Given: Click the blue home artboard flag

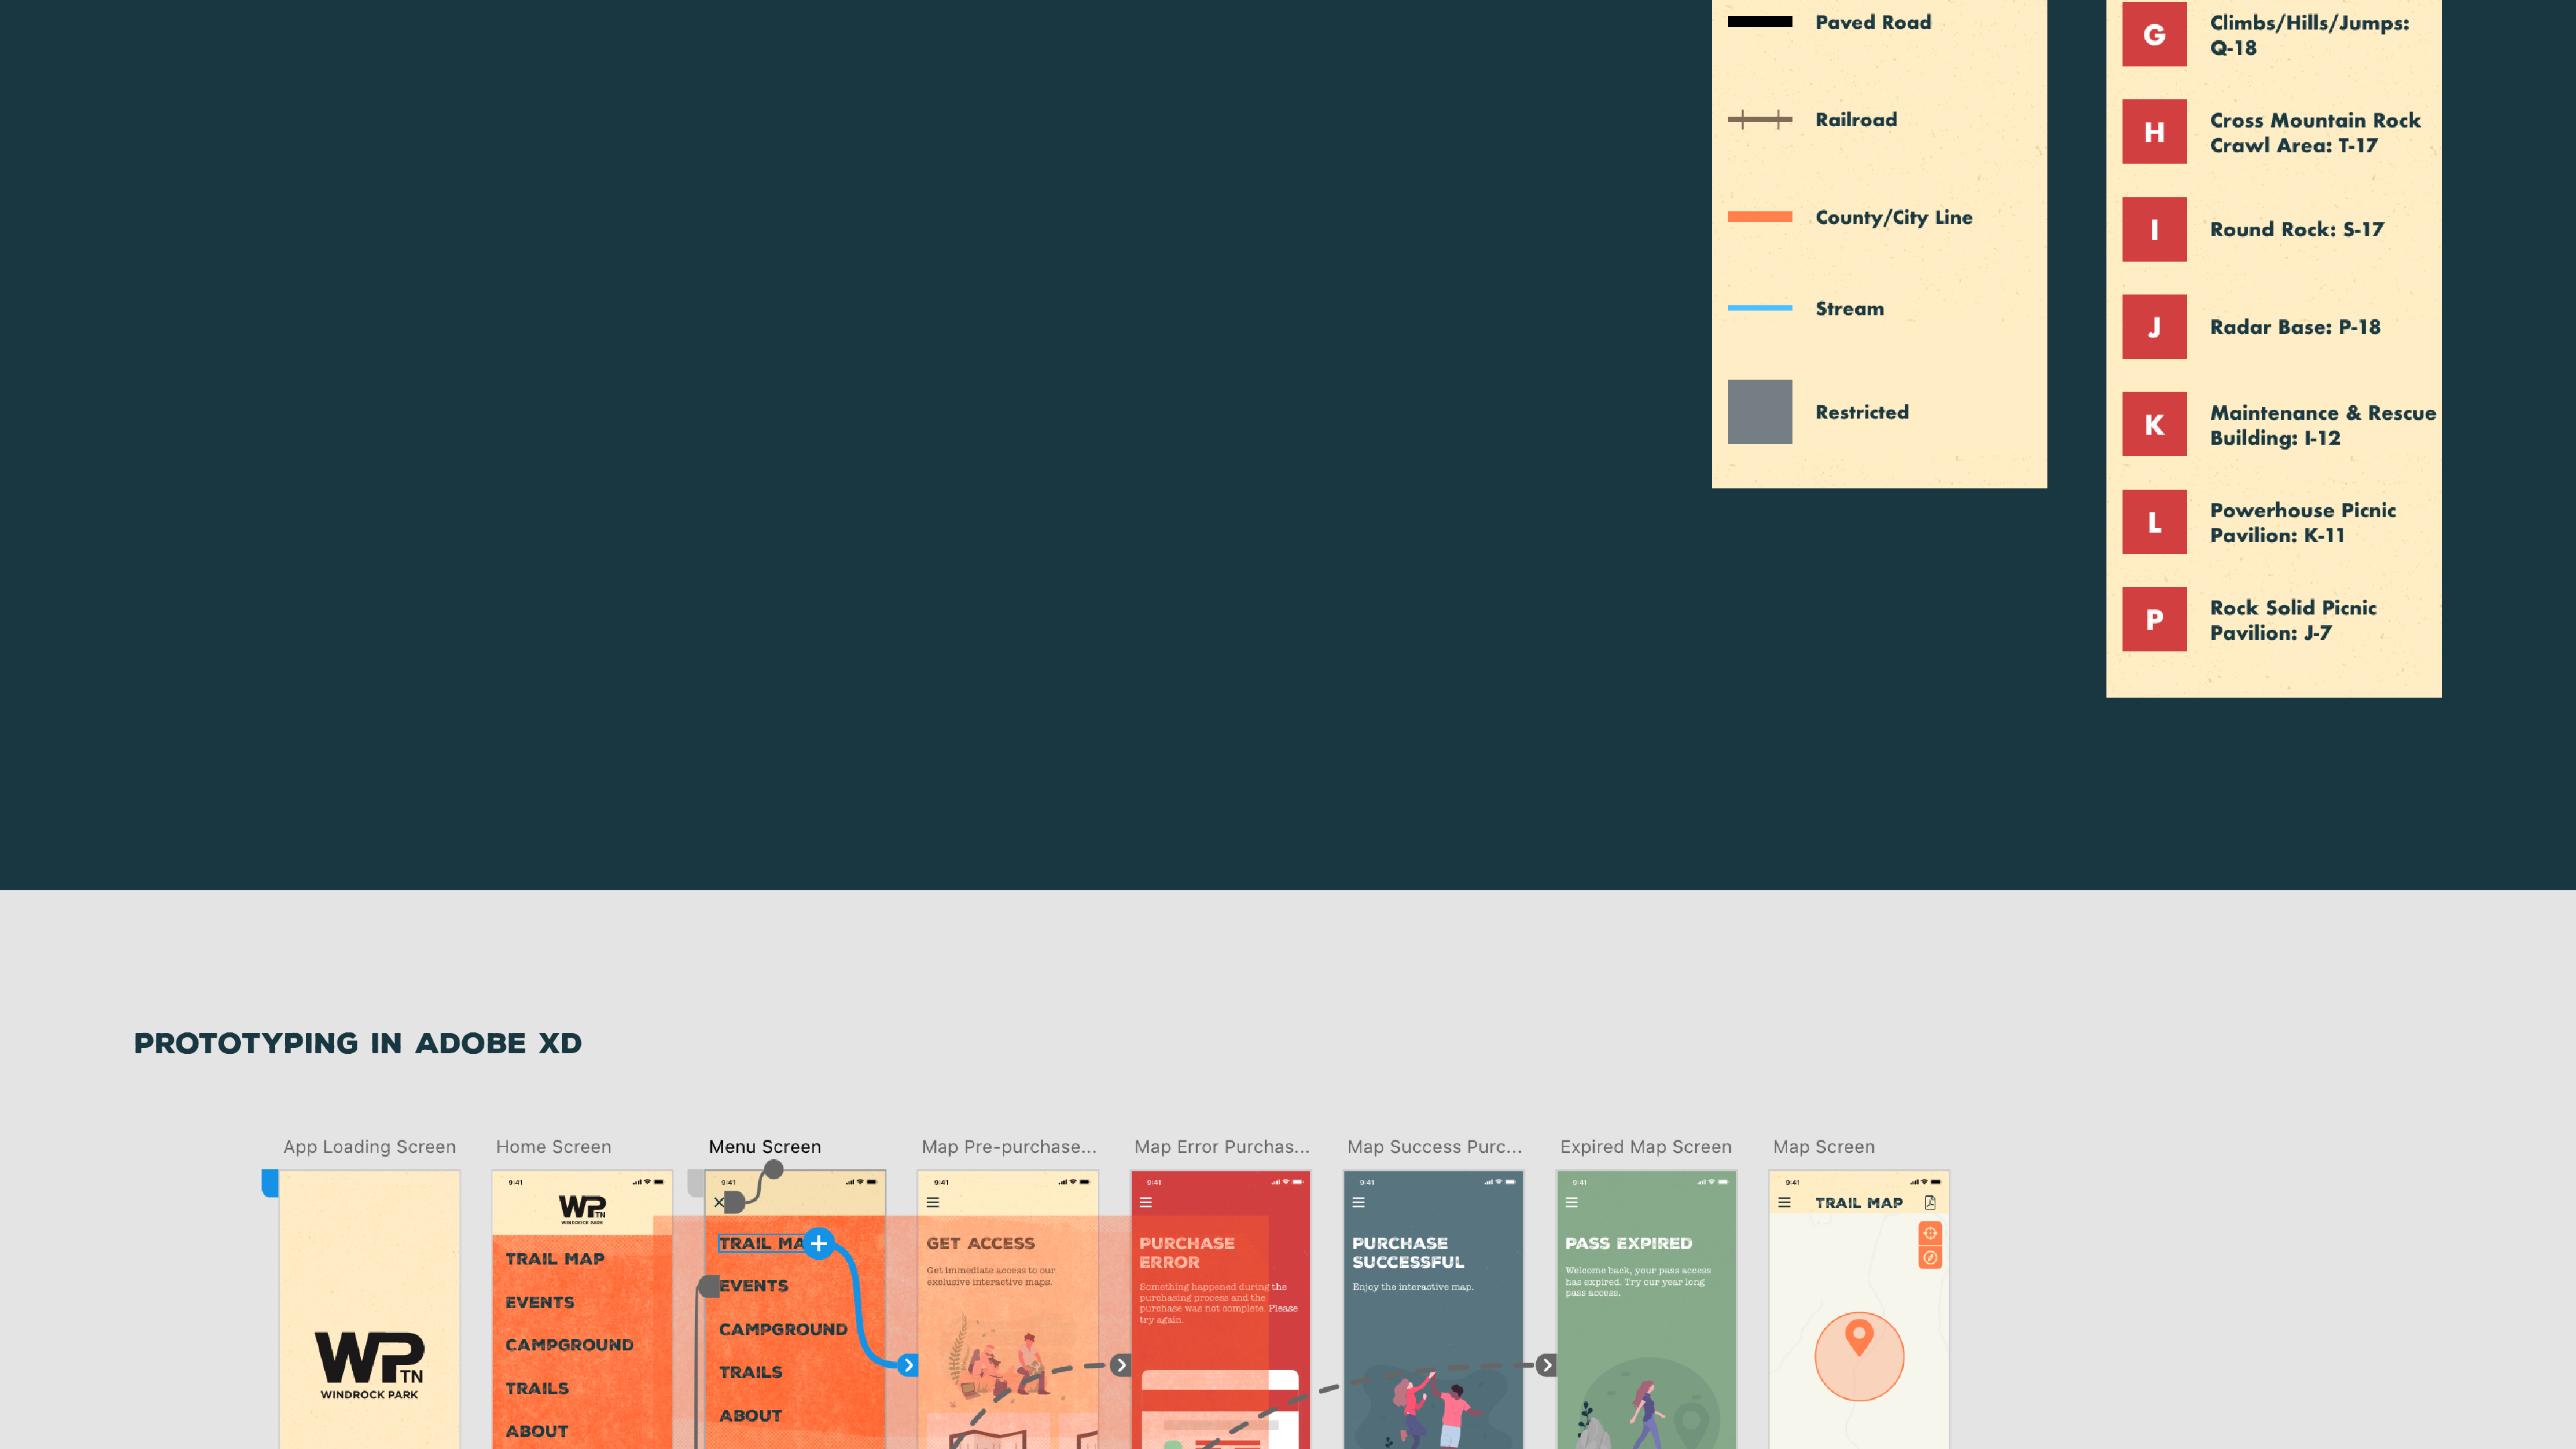Looking at the screenshot, I should 269,1183.
